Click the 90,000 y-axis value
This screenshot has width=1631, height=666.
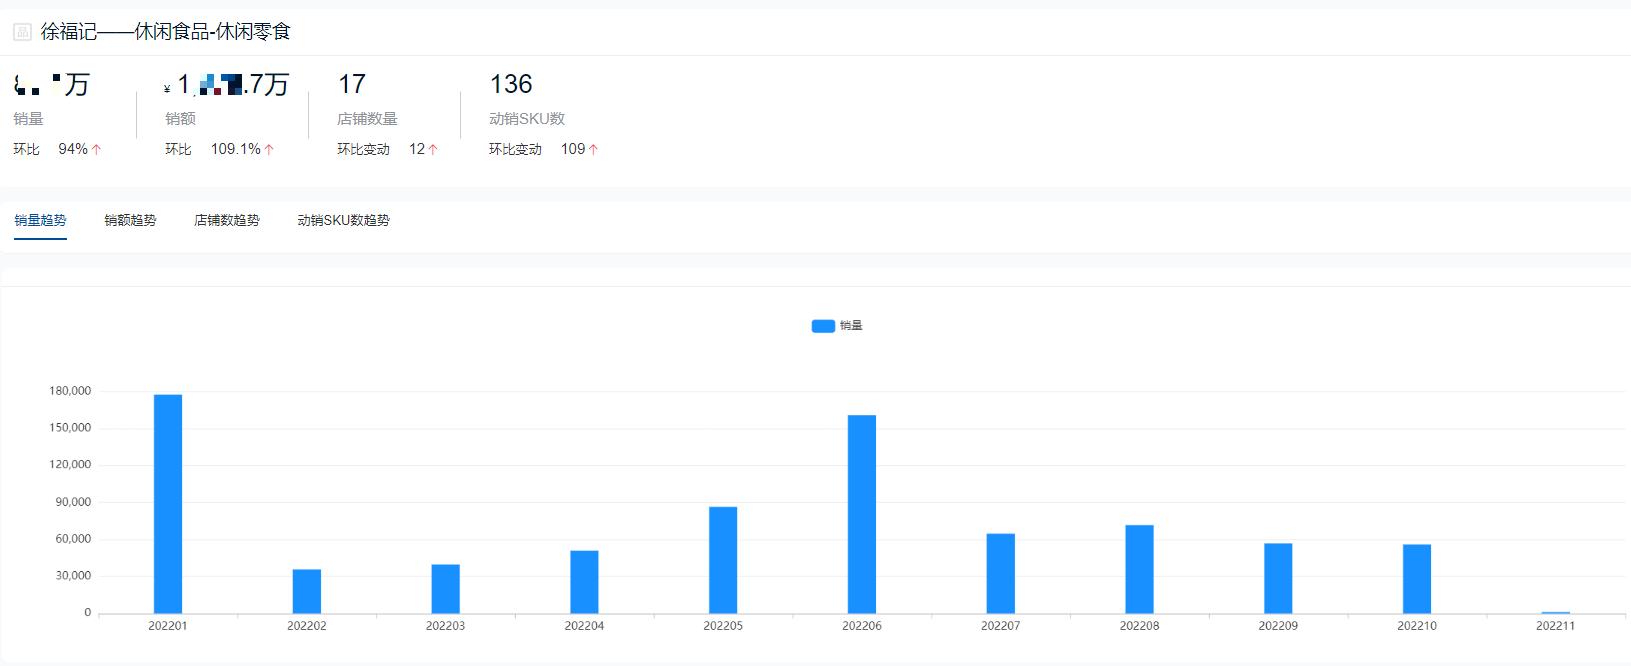(x=73, y=502)
